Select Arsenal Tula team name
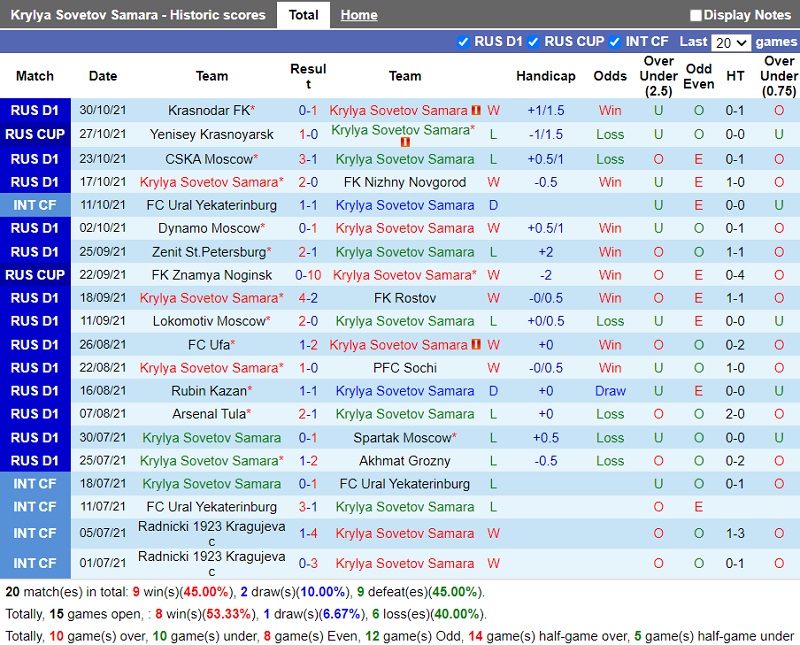 pos(209,414)
